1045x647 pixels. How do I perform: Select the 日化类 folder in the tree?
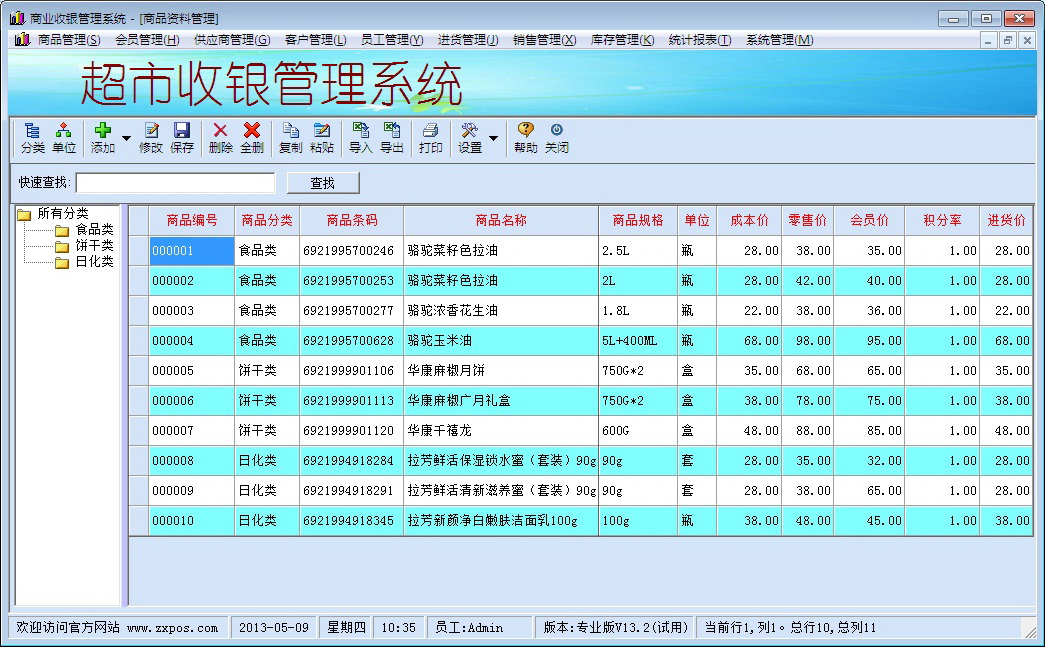[94, 262]
